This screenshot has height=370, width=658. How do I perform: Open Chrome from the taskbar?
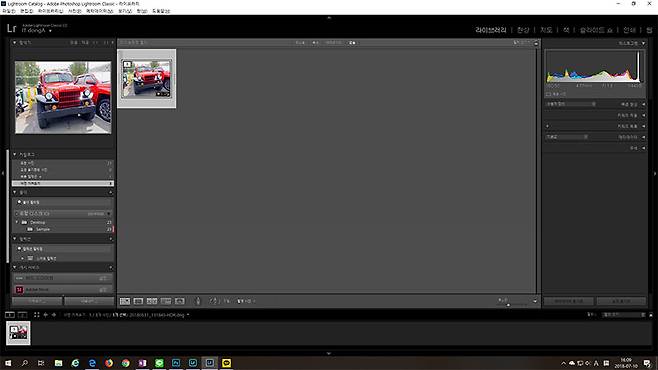pyautogui.click(x=125, y=363)
